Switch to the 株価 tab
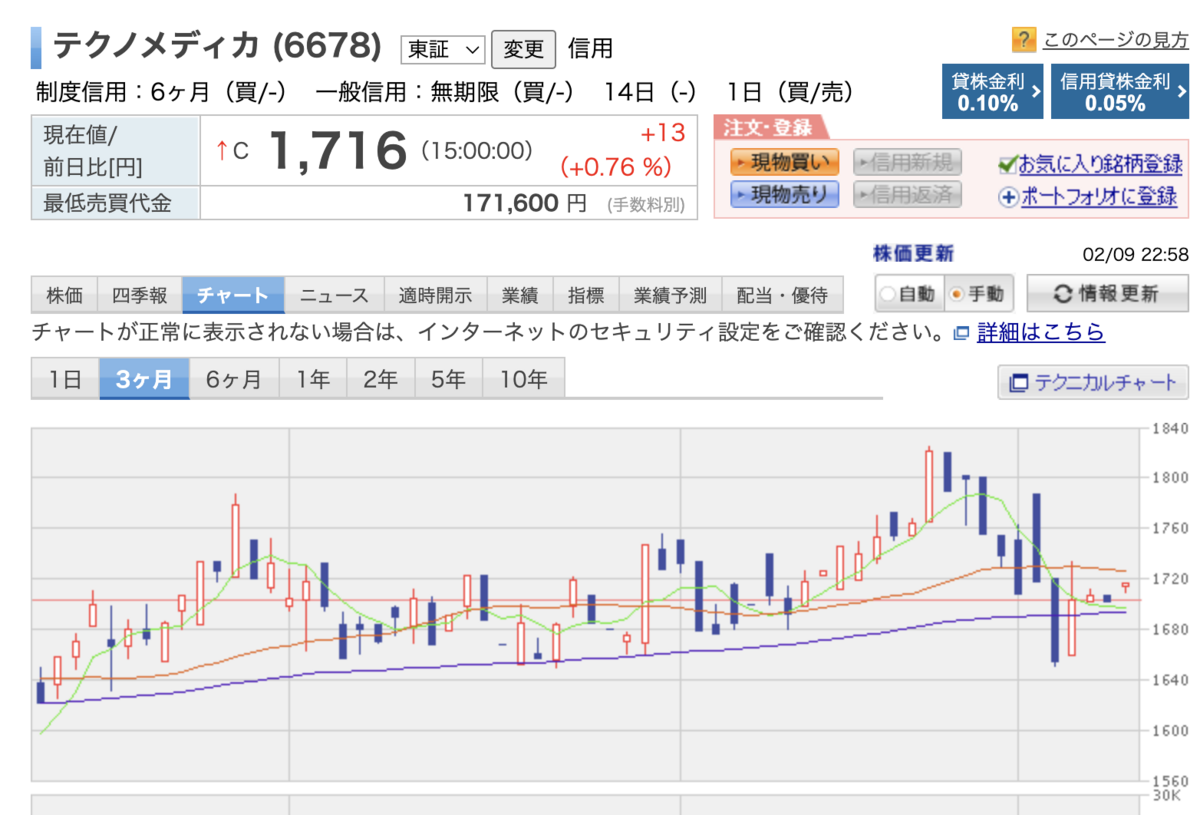 (x=64, y=295)
